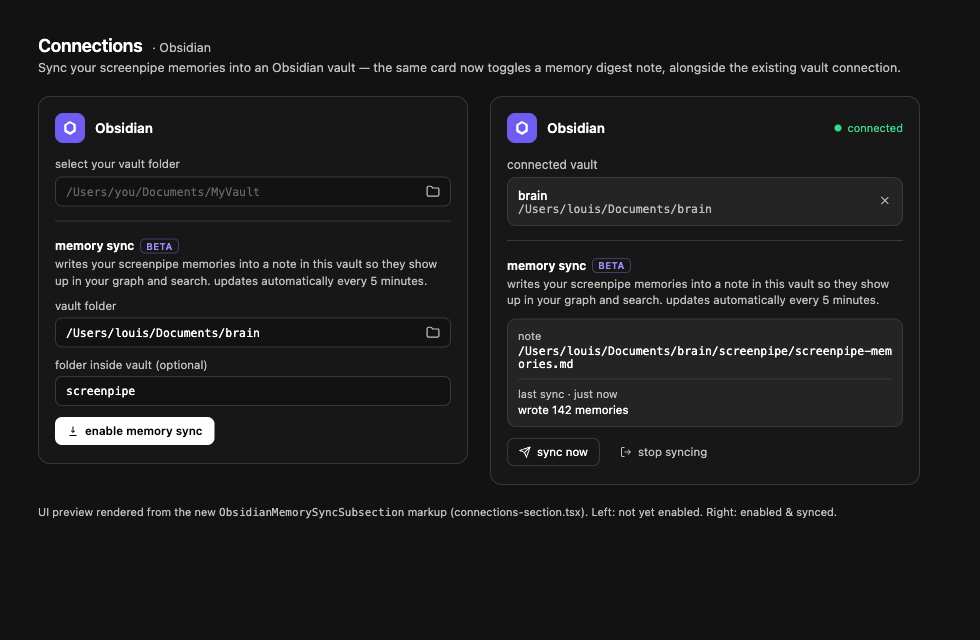Viewport: 980px width, 640px height.
Task: Focus the vault folder field with brain path
Action: click(252, 332)
